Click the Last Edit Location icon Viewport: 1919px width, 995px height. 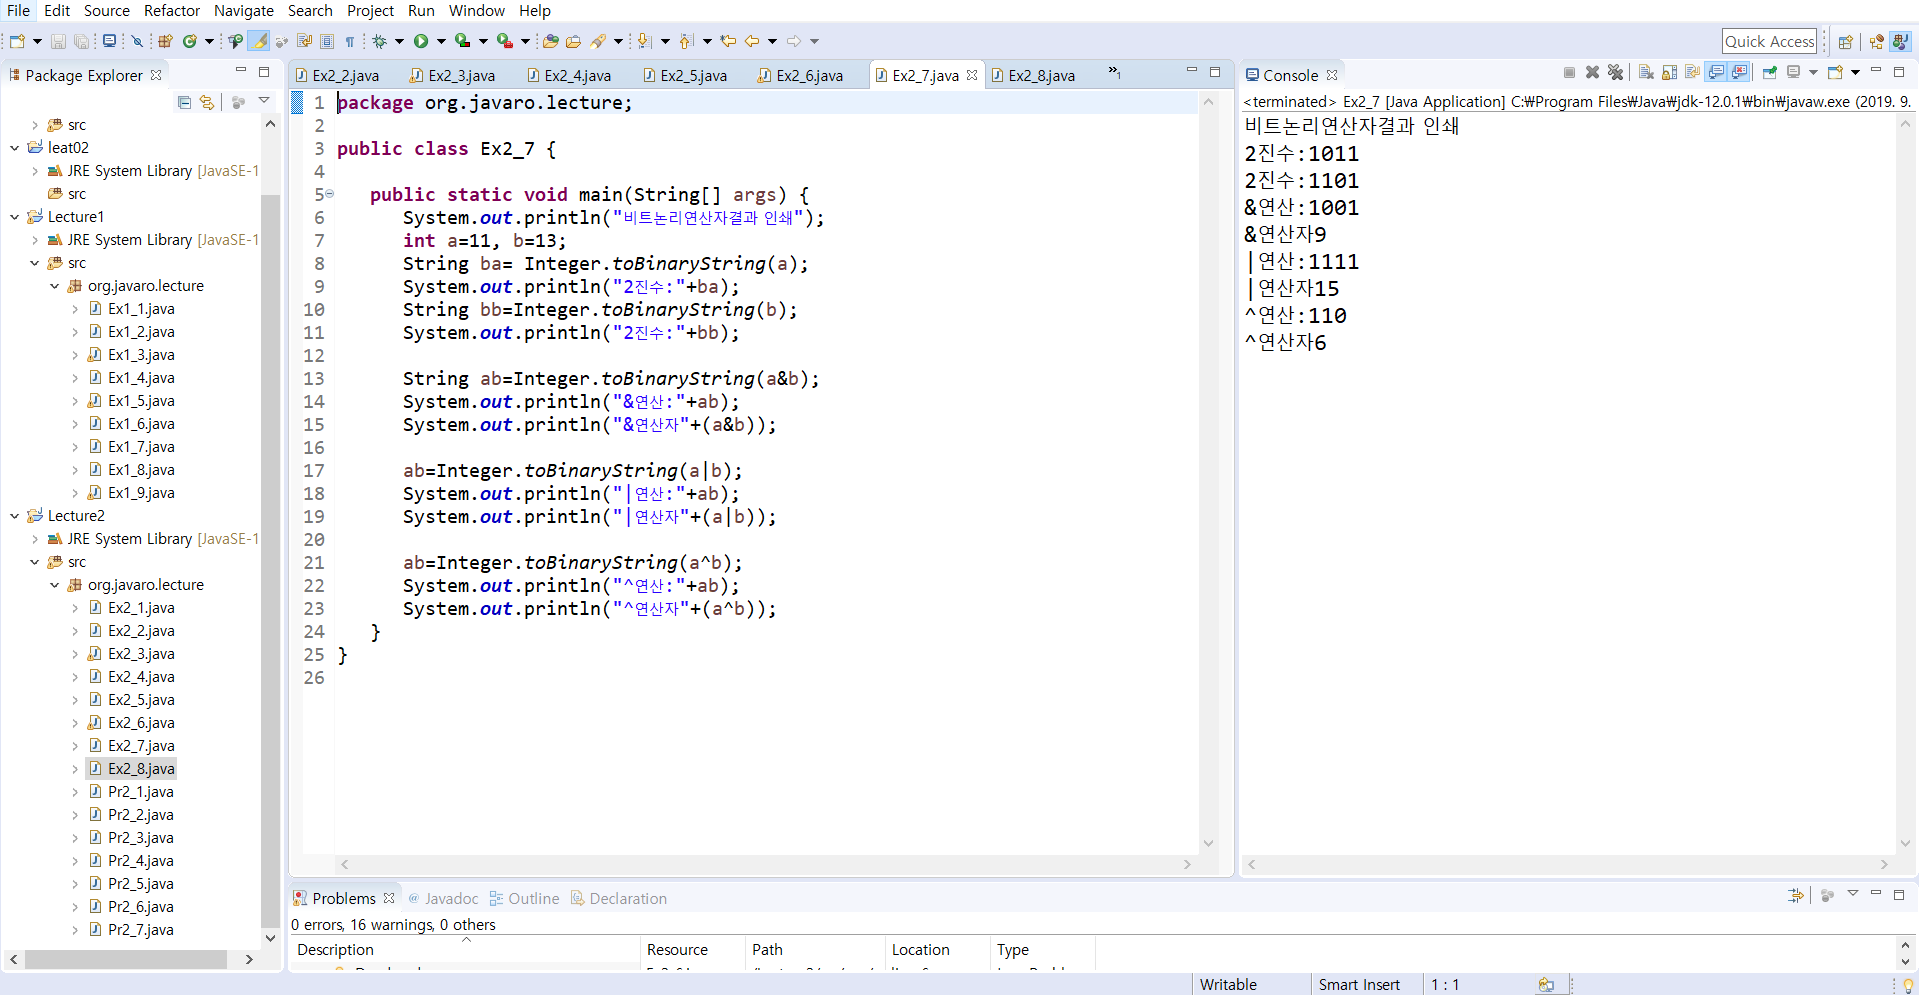coord(728,41)
